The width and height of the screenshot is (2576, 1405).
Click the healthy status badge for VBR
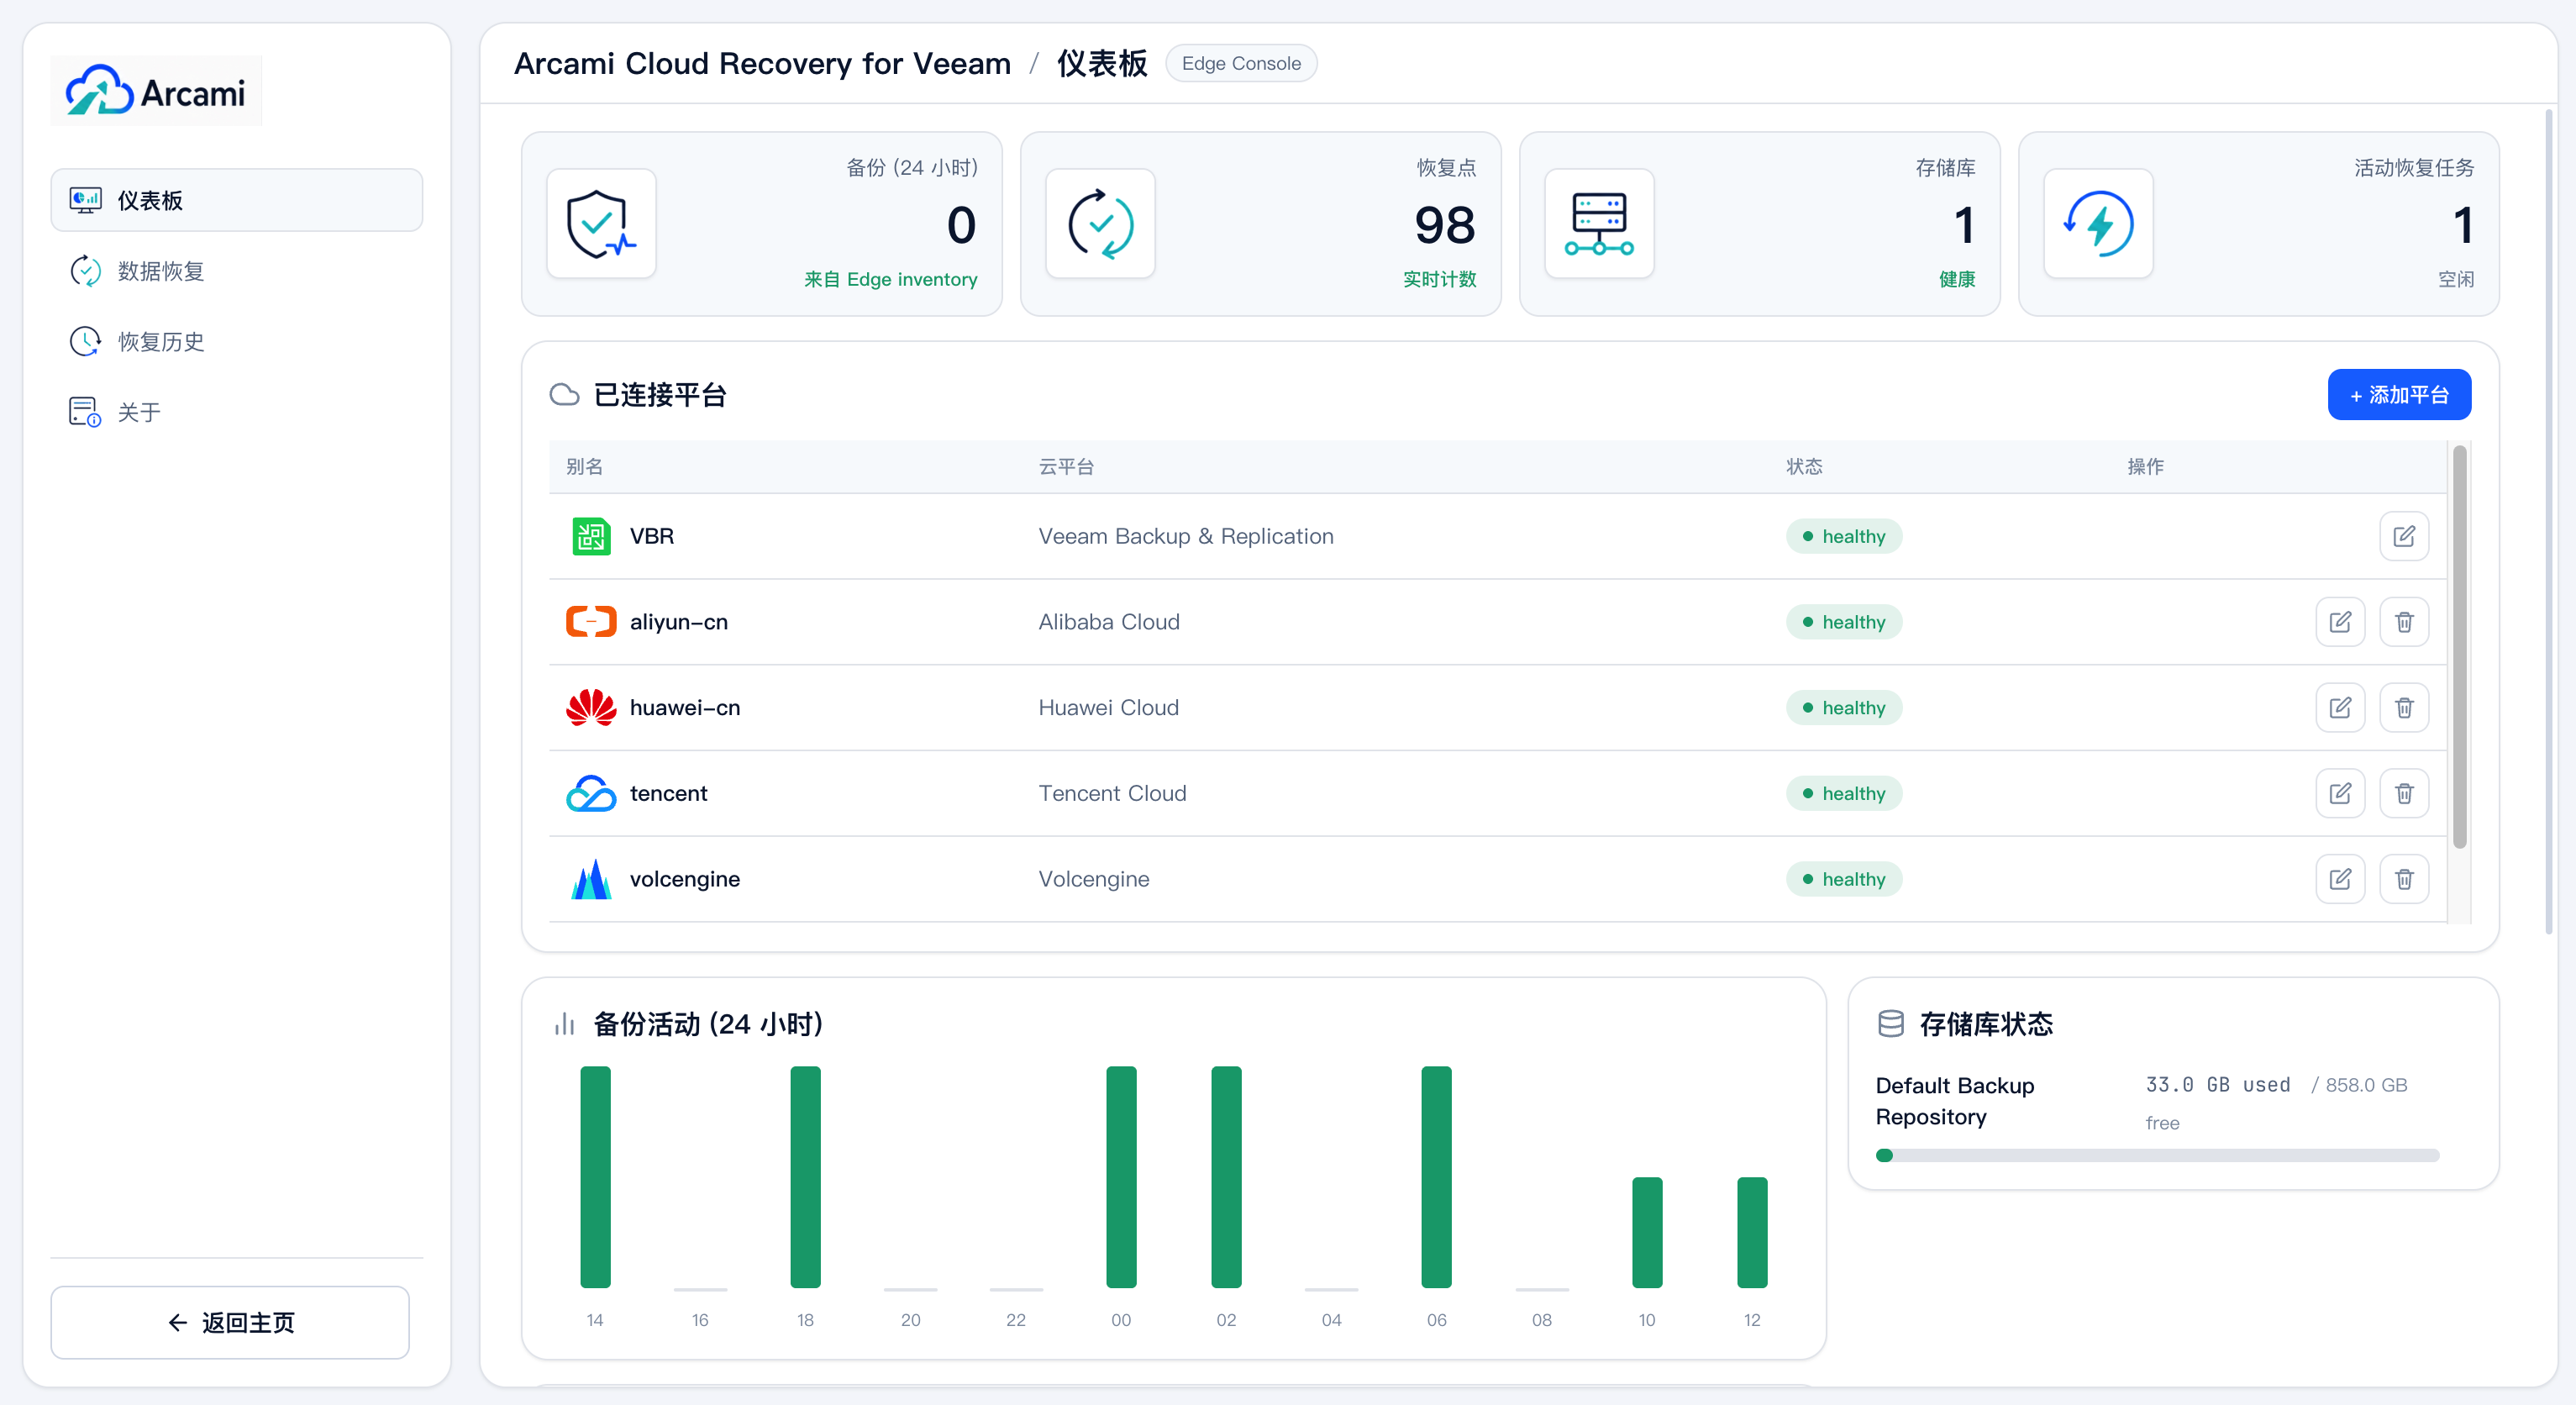click(x=1844, y=536)
